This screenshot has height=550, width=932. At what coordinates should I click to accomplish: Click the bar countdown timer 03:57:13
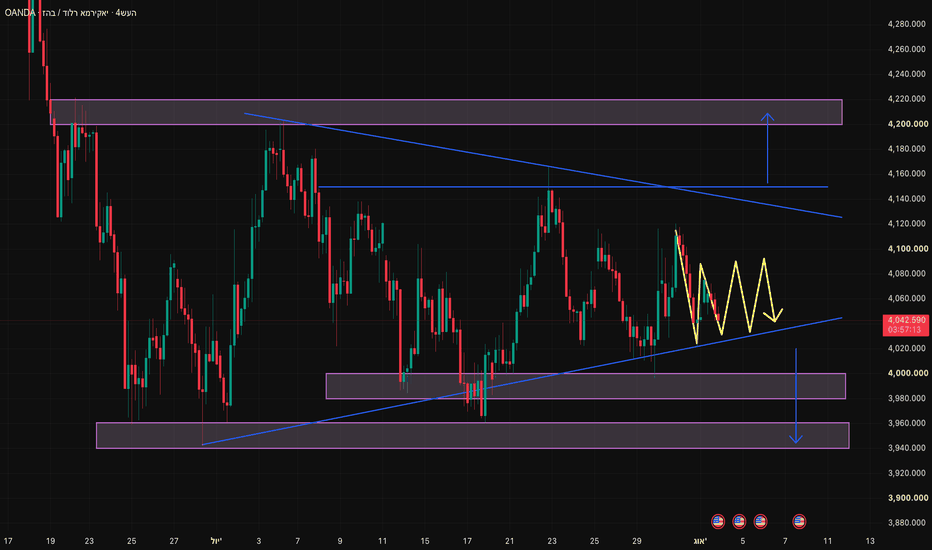pyautogui.click(x=905, y=329)
